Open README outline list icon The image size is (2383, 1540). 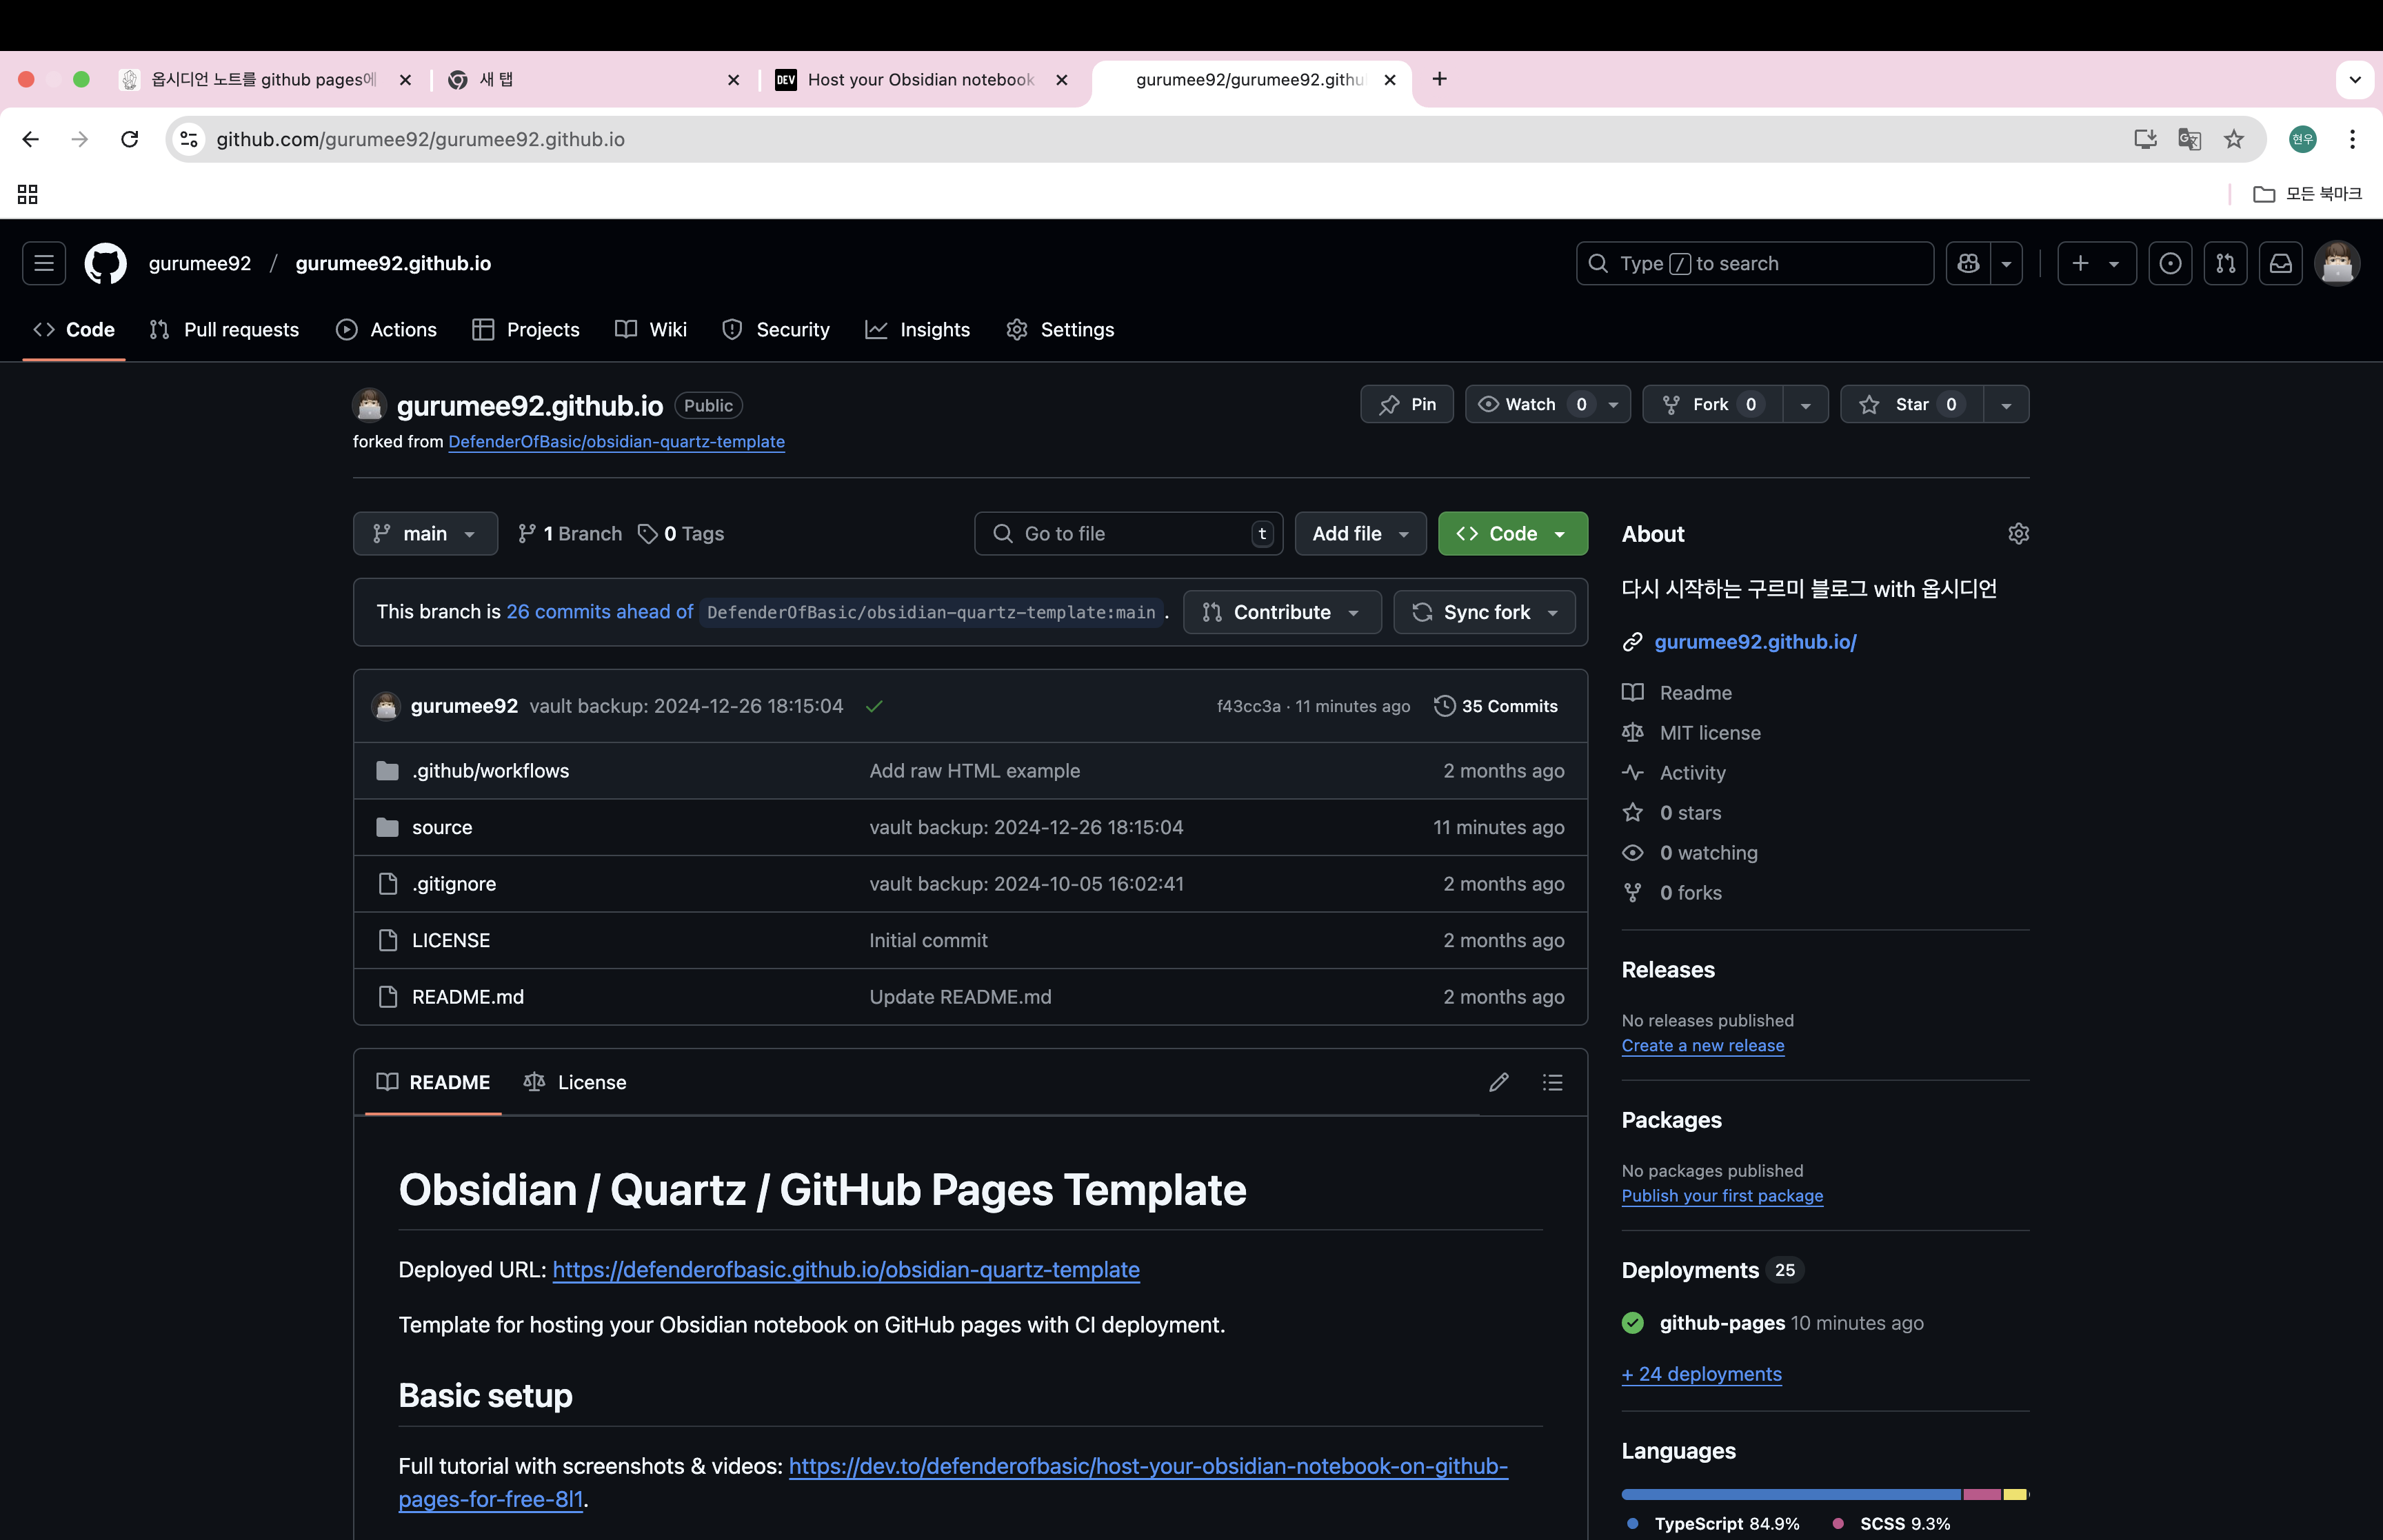(x=1552, y=1082)
